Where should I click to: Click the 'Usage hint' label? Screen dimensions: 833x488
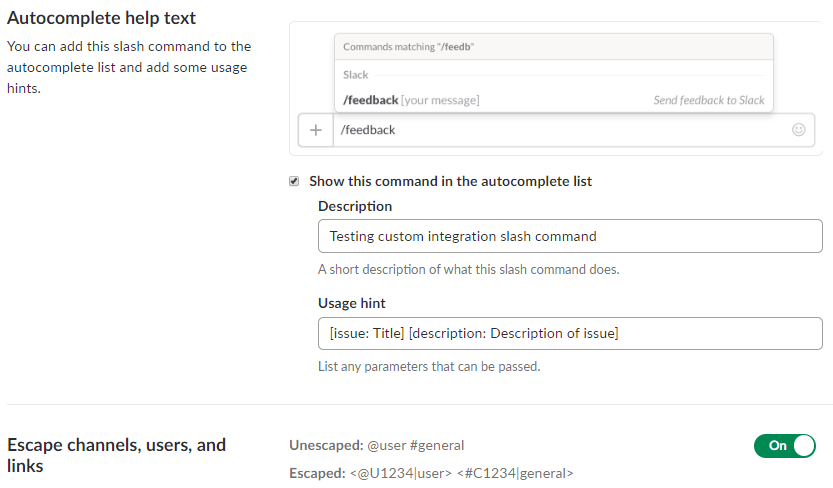[352, 303]
